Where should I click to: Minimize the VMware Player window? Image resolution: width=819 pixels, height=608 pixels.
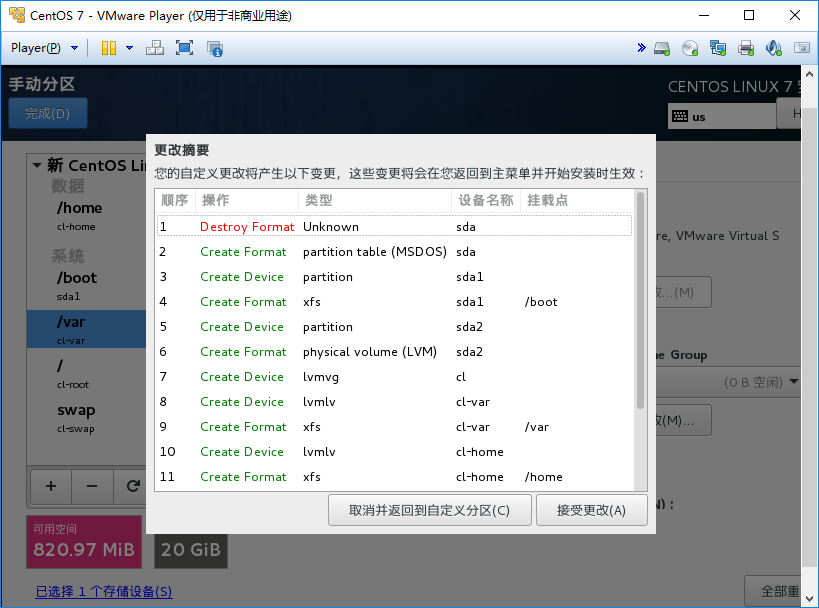(704, 15)
